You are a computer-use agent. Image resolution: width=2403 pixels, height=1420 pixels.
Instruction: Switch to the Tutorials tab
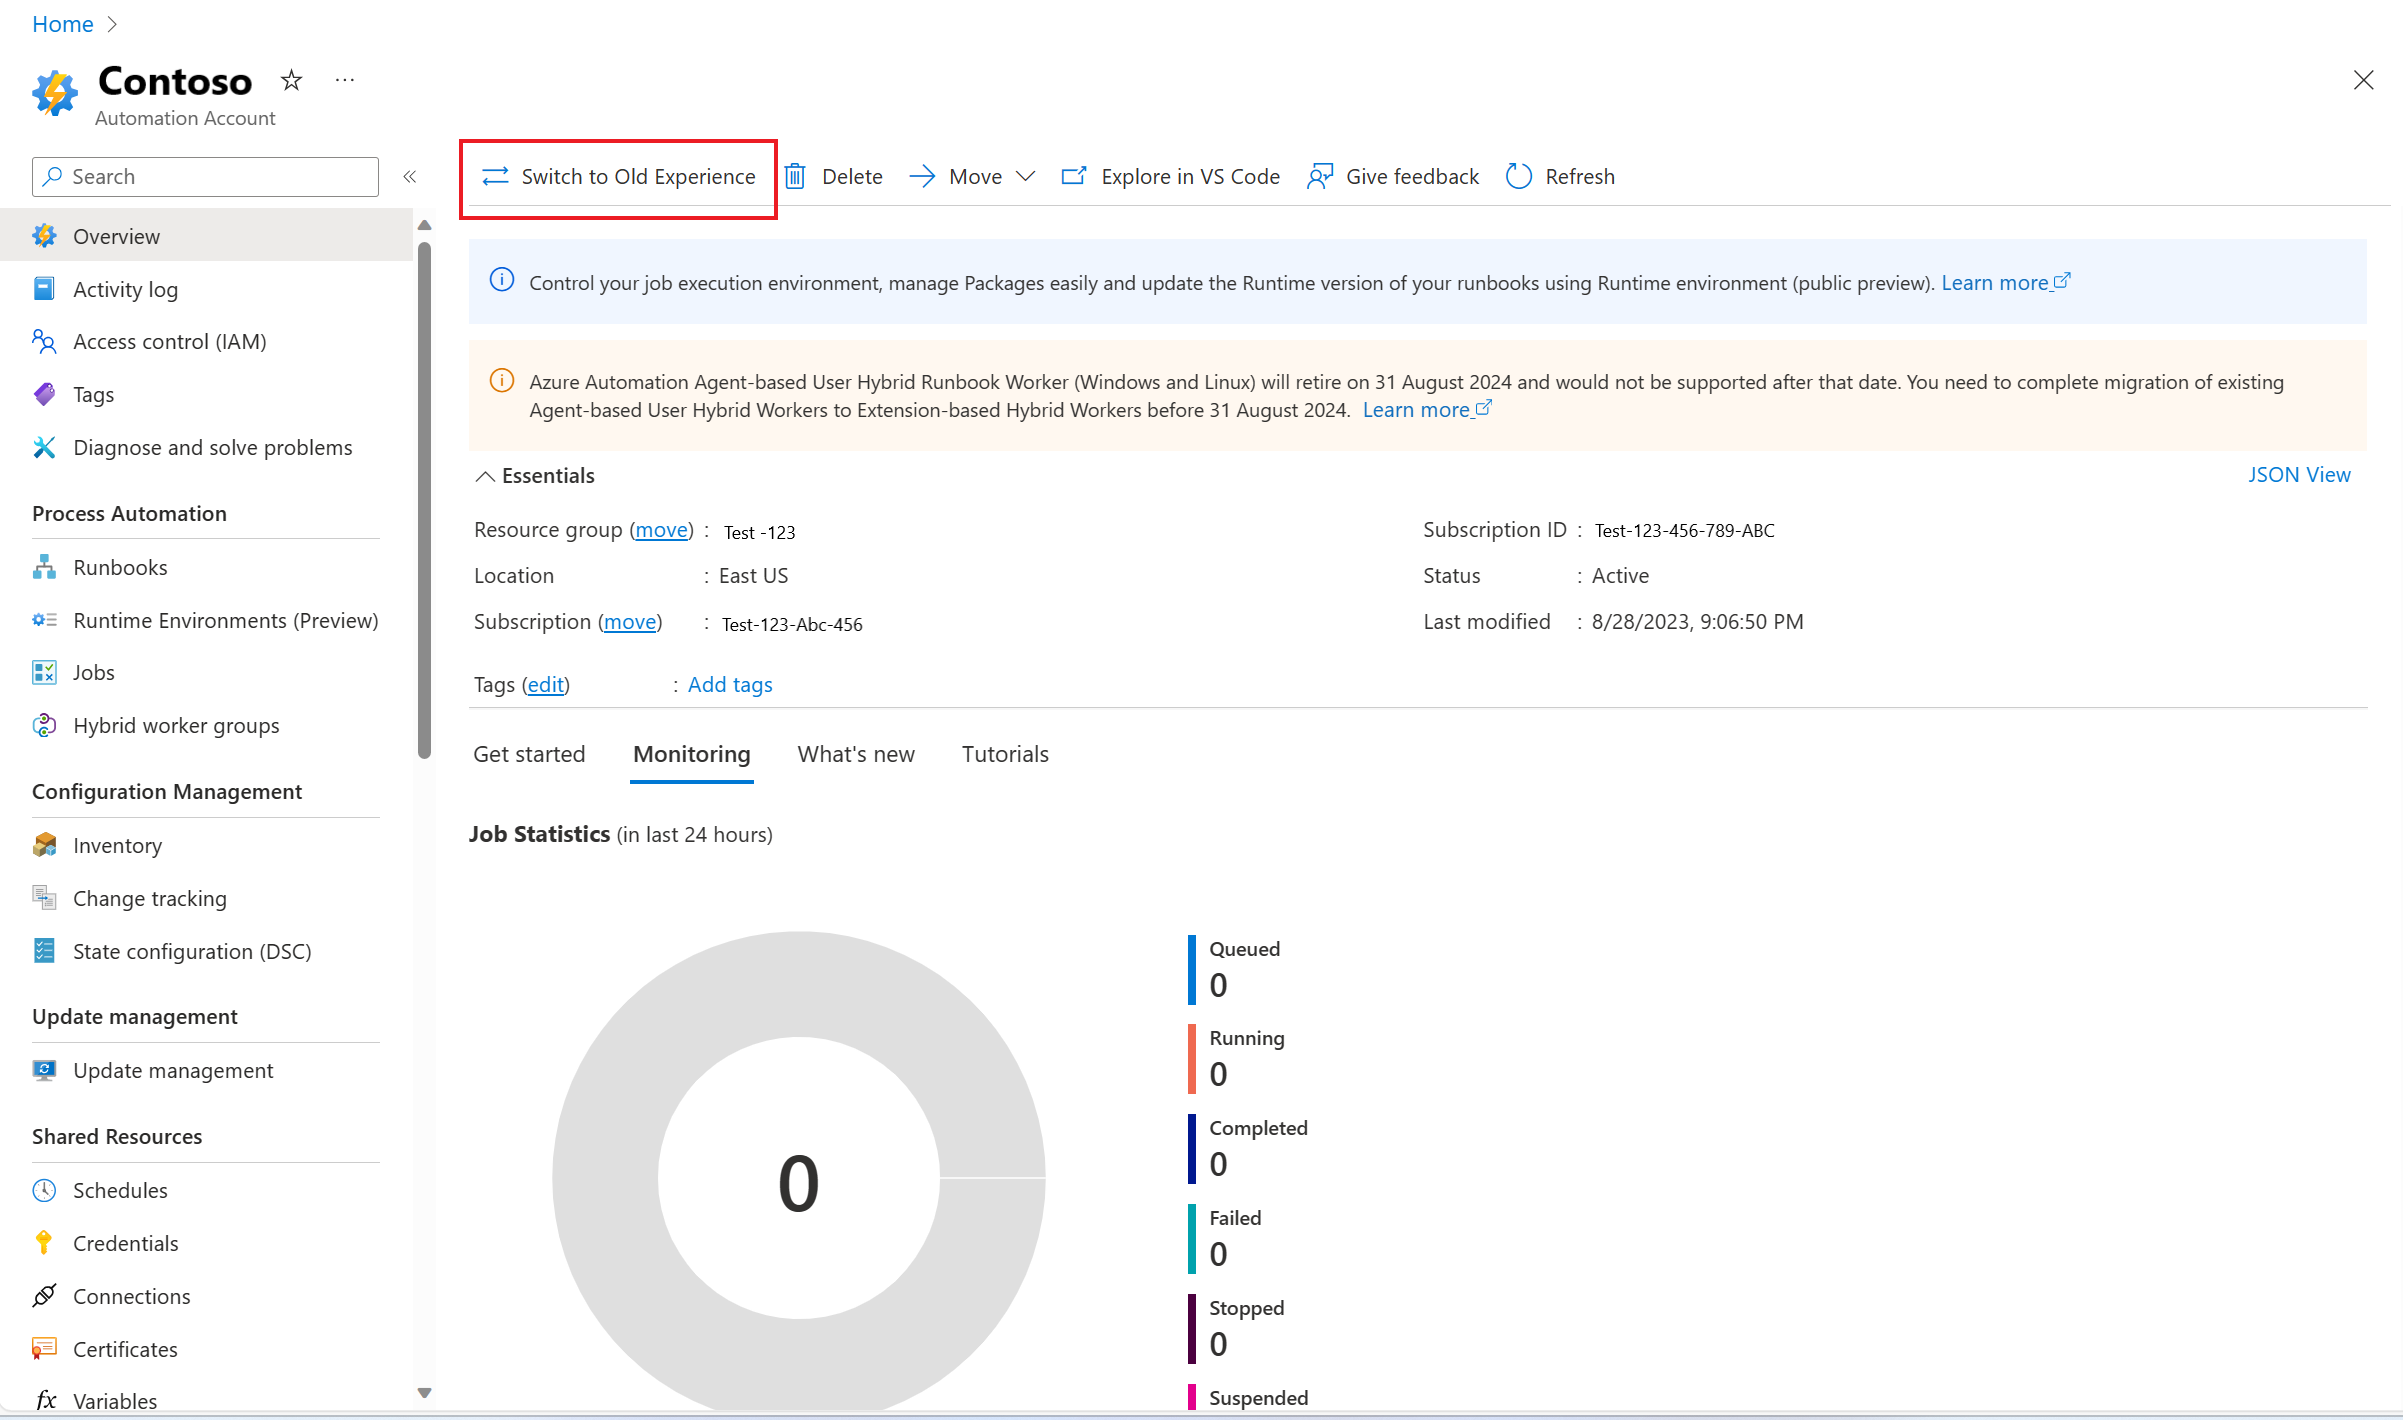1005,754
